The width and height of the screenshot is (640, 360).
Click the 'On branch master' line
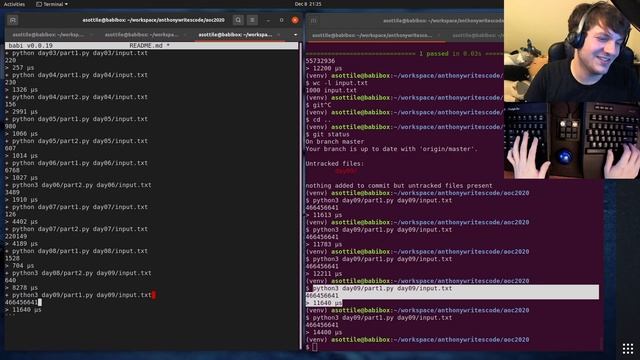[x=335, y=142]
